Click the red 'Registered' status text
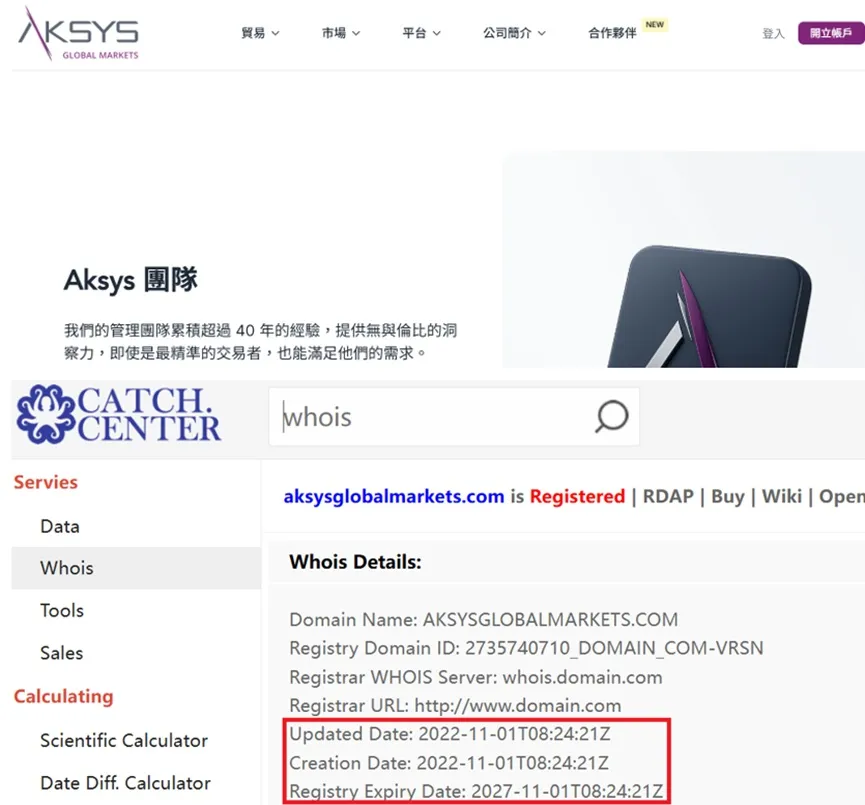 pos(577,496)
